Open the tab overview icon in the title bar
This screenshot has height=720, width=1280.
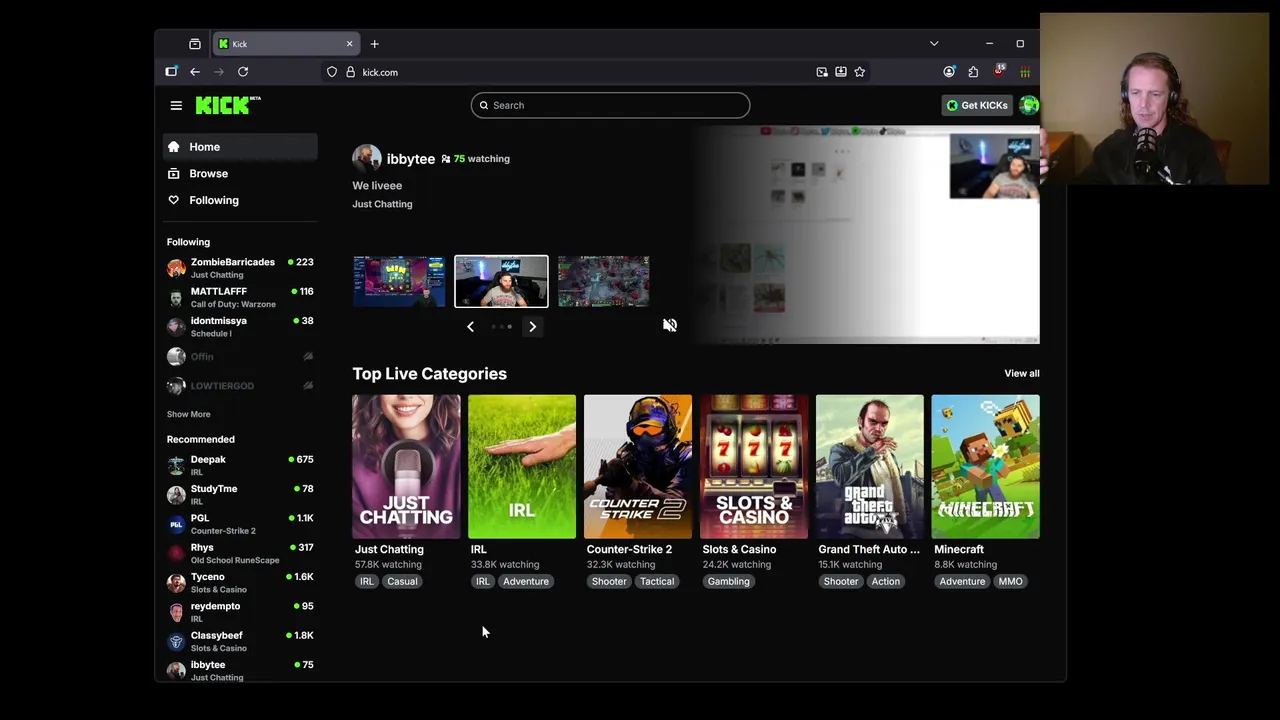pyautogui.click(x=195, y=44)
